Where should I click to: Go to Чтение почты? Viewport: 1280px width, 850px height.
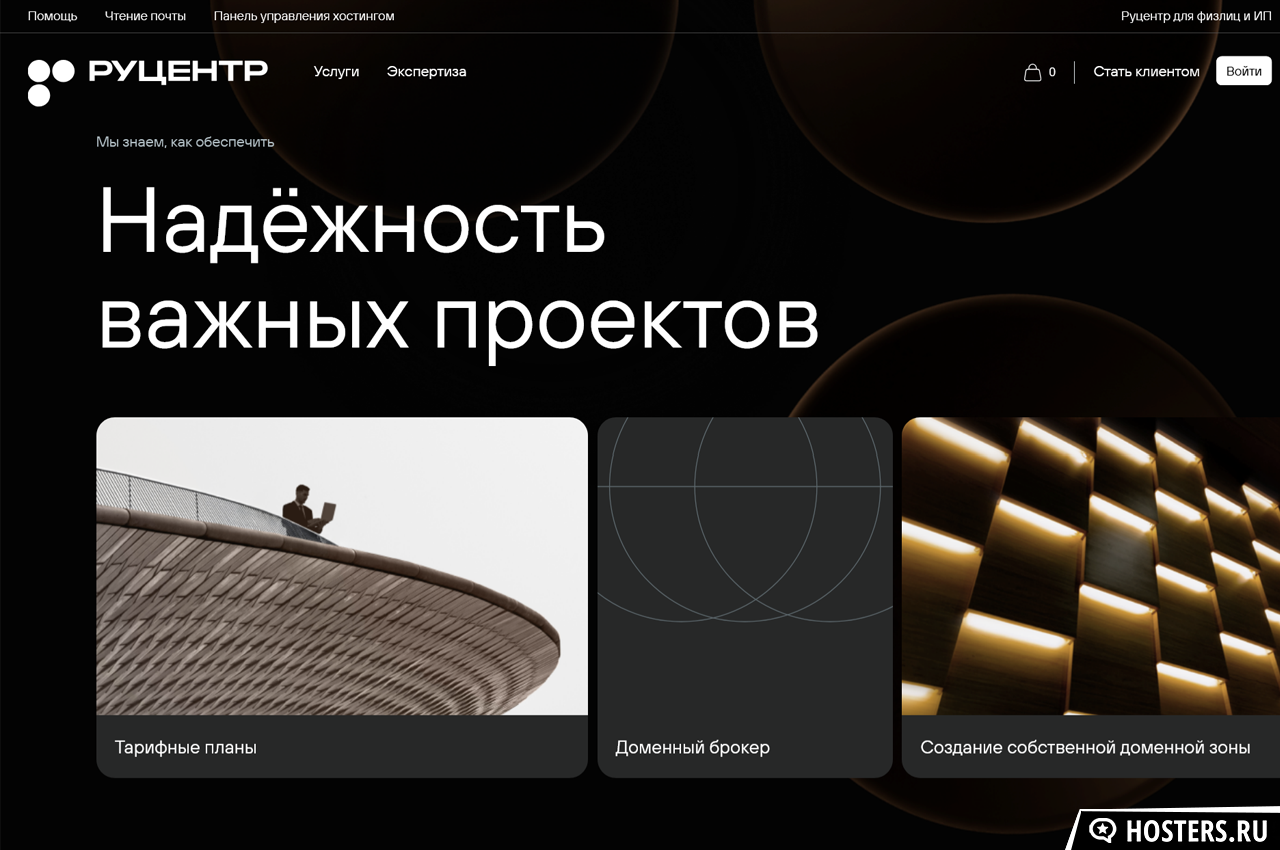pyautogui.click(x=145, y=16)
